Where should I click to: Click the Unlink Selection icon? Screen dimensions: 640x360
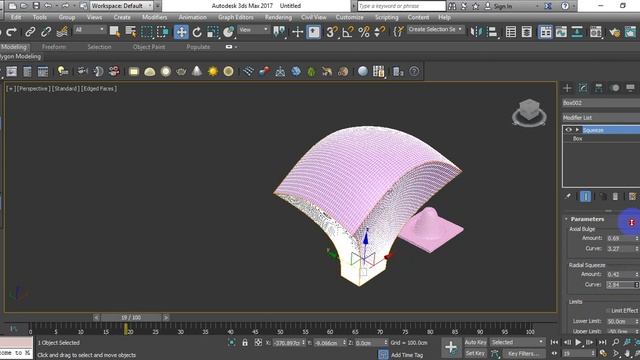[46, 32]
